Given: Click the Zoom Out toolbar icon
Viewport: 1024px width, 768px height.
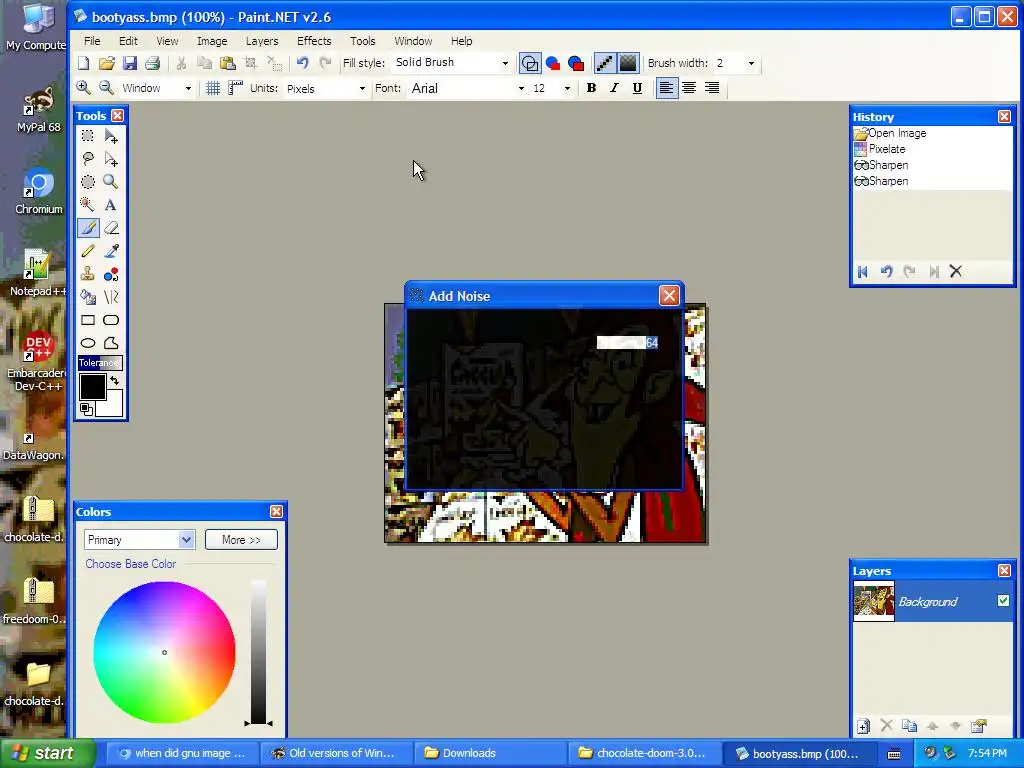Looking at the screenshot, I should 106,88.
